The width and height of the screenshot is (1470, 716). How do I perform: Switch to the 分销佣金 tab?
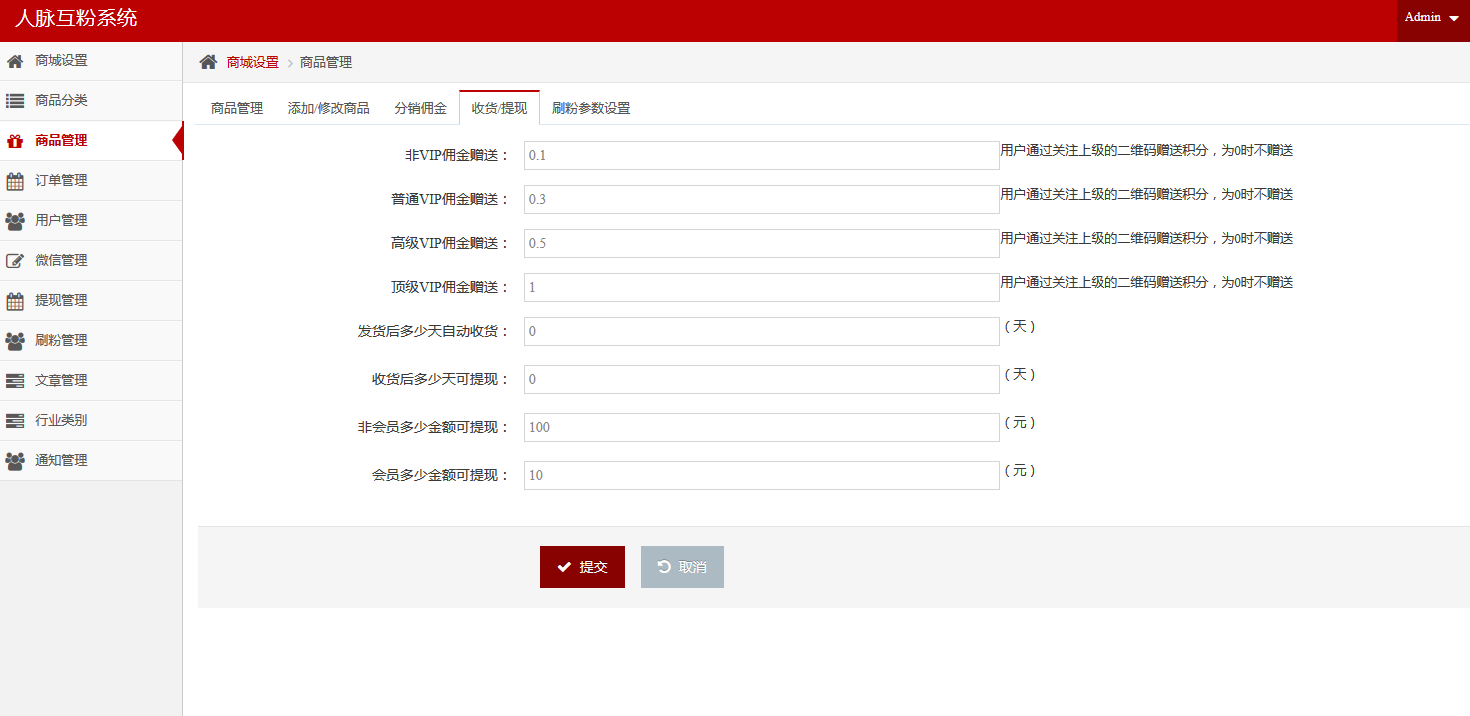click(420, 108)
